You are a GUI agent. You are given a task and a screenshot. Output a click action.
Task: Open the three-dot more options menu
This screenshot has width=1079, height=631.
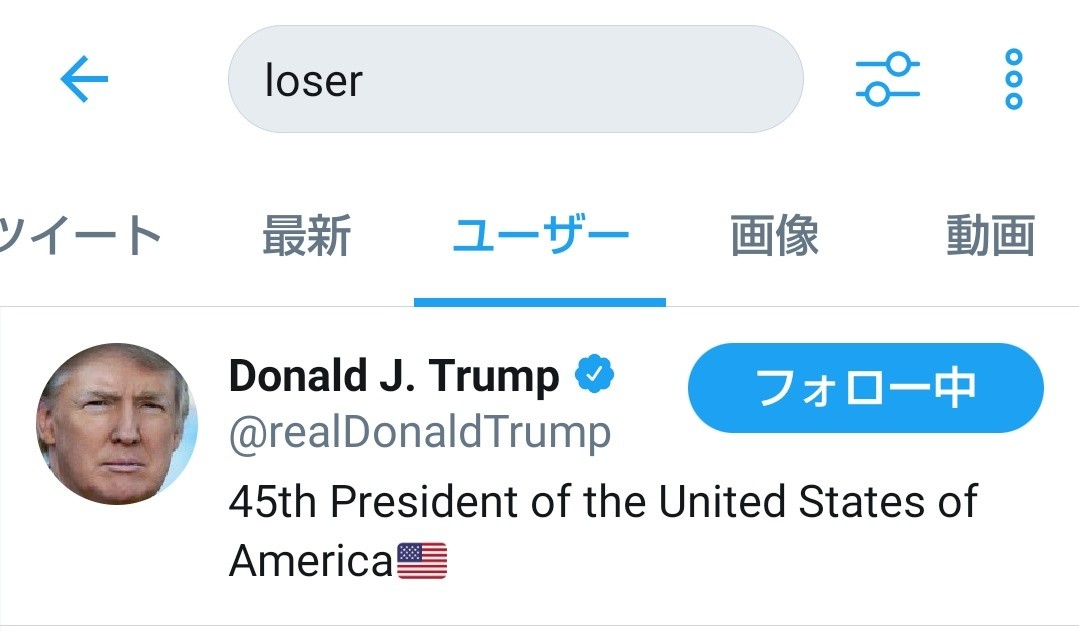click(x=1013, y=79)
